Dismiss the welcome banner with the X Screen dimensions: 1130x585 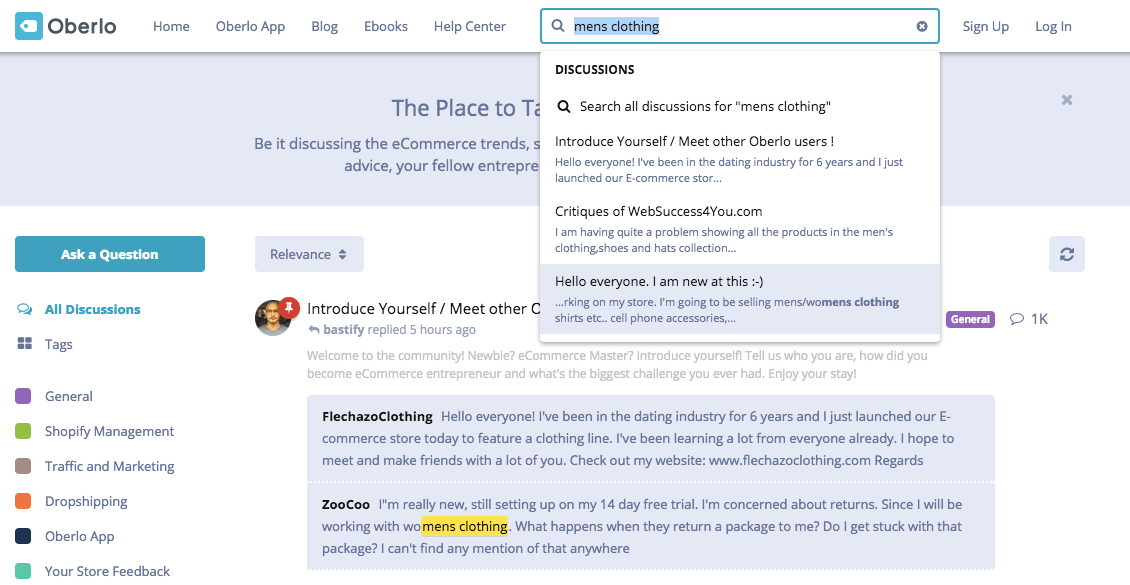[1067, 100]
